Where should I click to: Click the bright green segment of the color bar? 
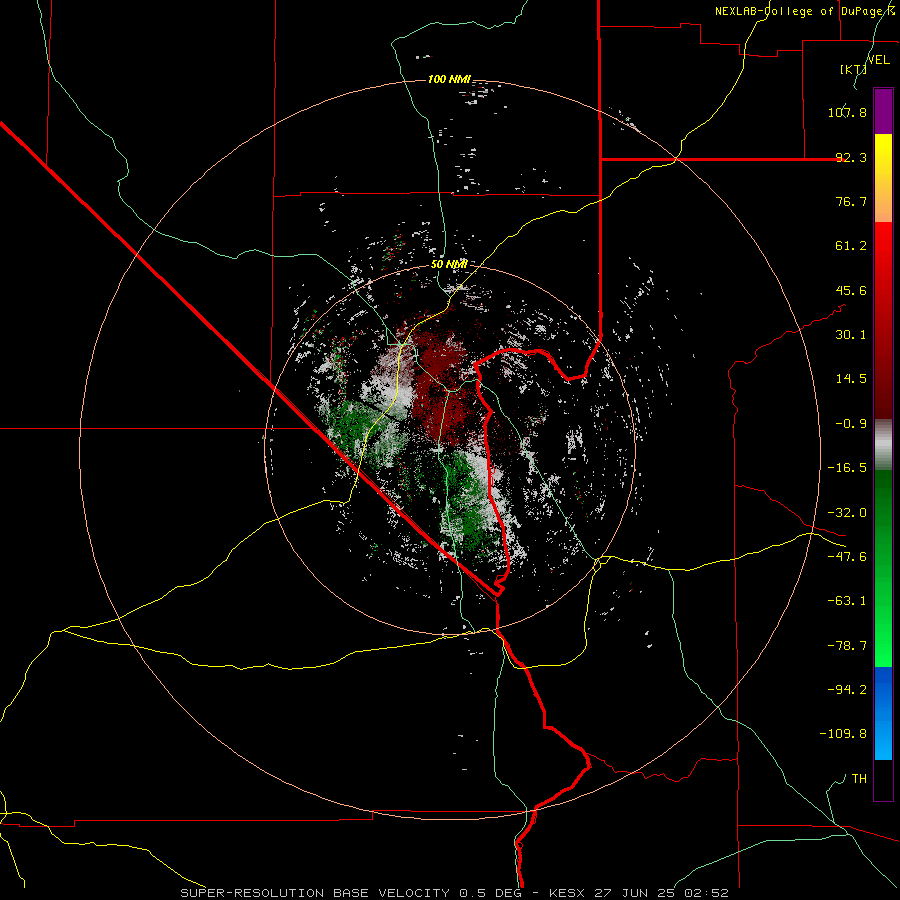(883, 568)
